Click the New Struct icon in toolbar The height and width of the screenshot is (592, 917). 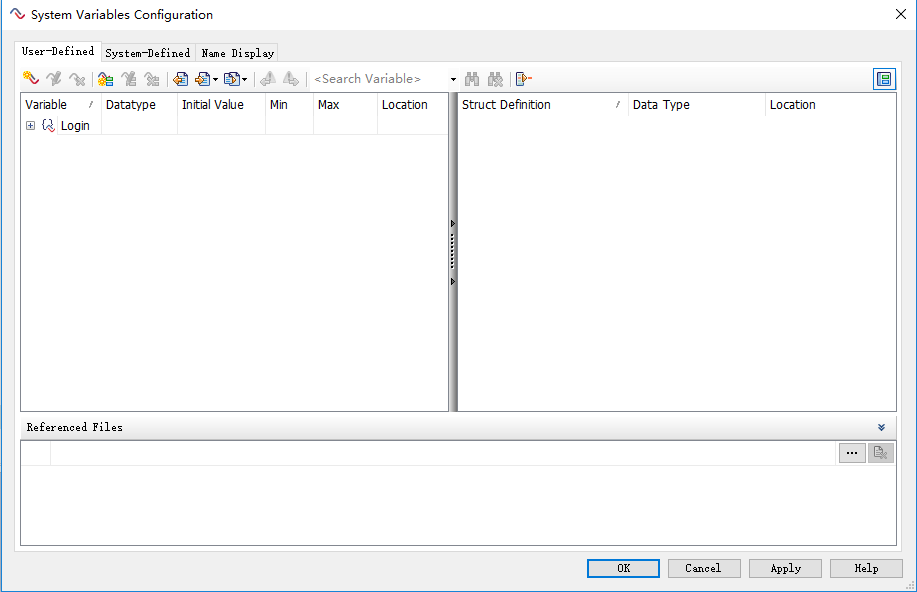(x=105, y=79)
